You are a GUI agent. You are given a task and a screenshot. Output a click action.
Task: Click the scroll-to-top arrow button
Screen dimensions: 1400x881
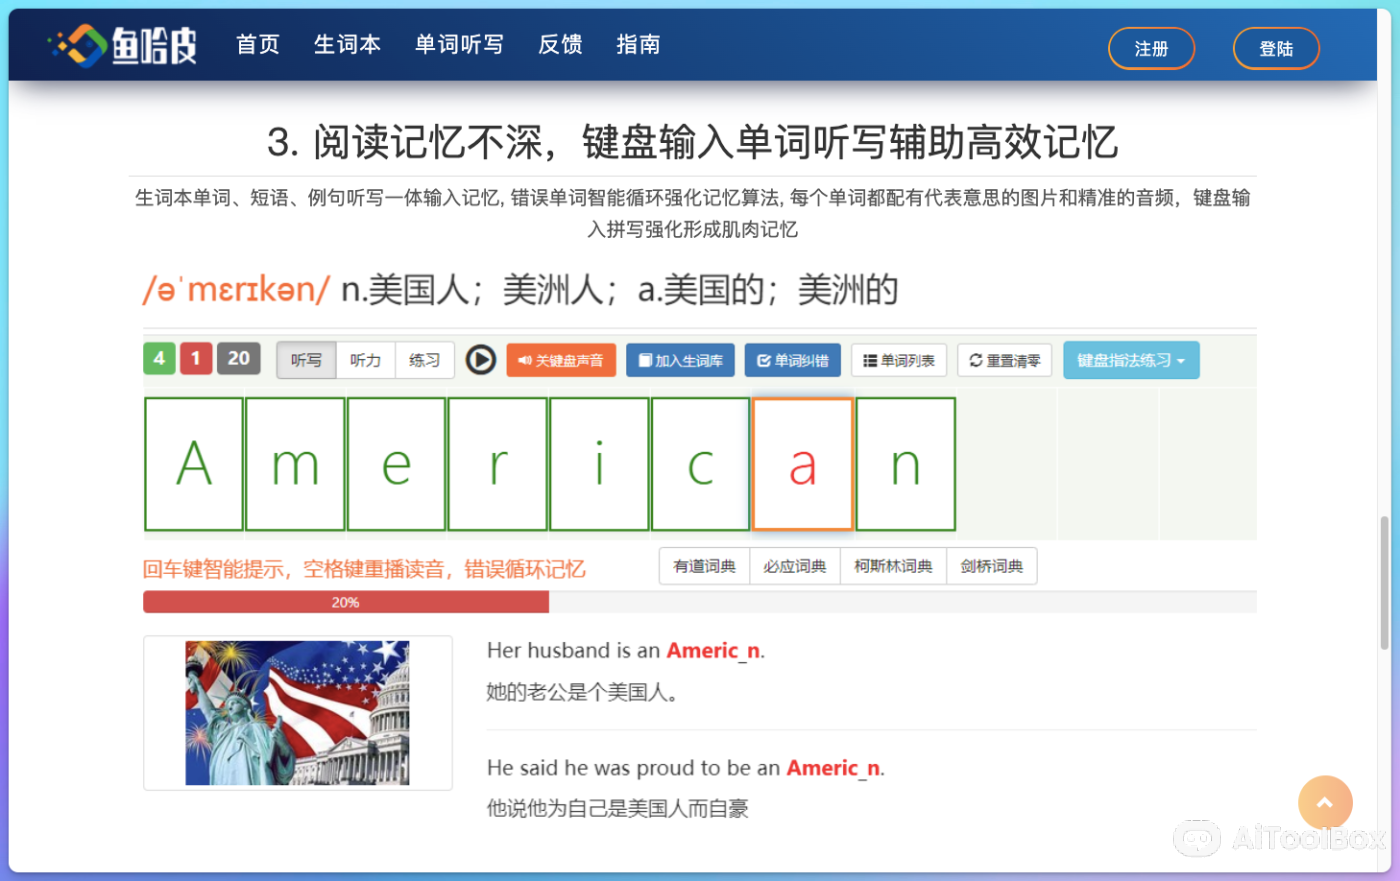pos(1324,802)
